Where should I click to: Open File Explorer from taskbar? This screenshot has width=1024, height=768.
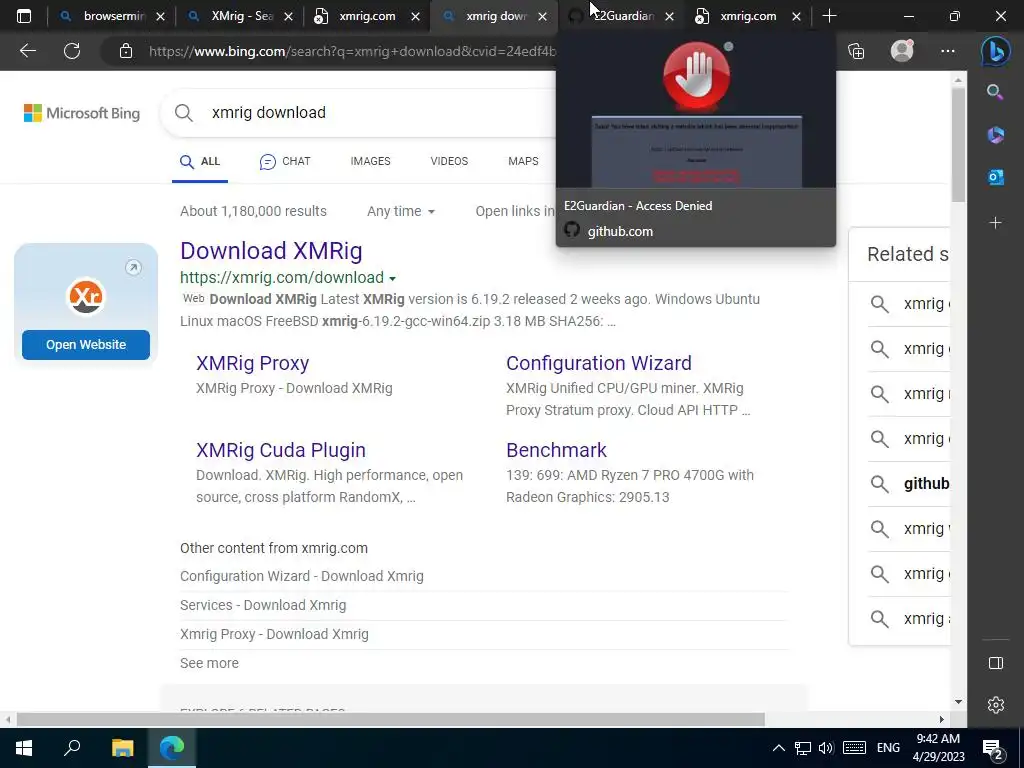122,748
